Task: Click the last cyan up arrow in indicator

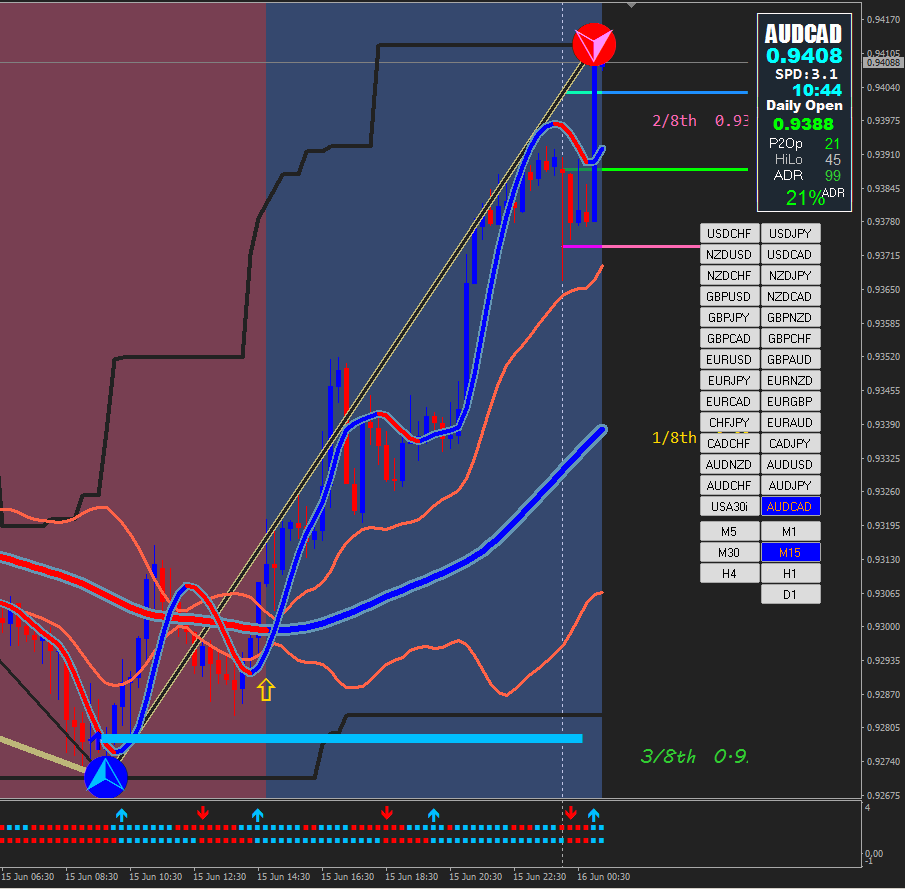Action: pyautogui.click(x=593, y=815)
